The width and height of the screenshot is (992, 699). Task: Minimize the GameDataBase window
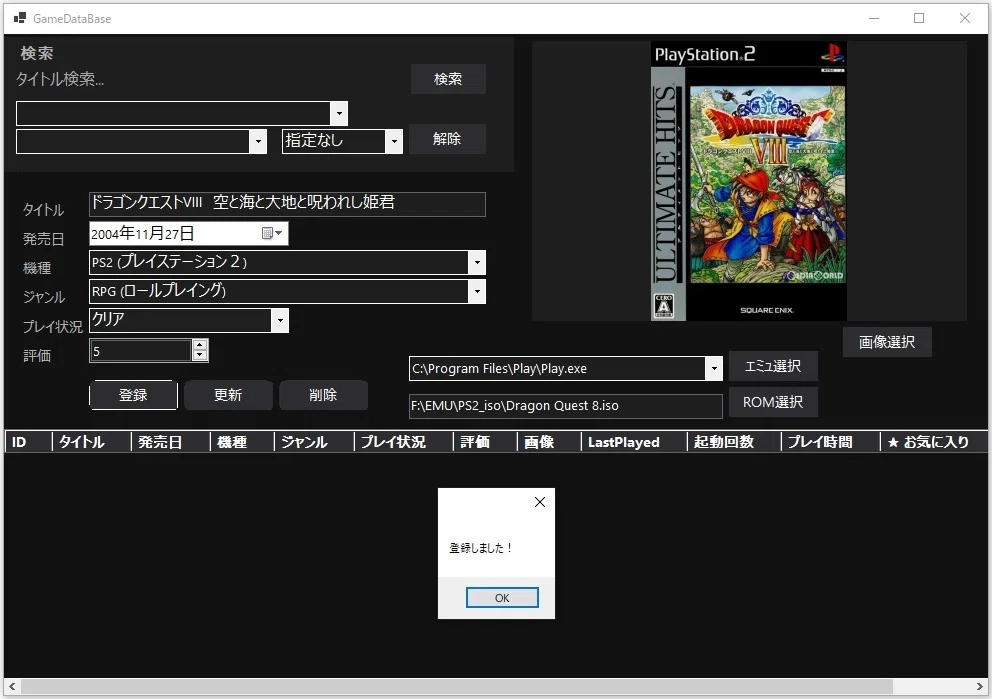click(874, 18)
